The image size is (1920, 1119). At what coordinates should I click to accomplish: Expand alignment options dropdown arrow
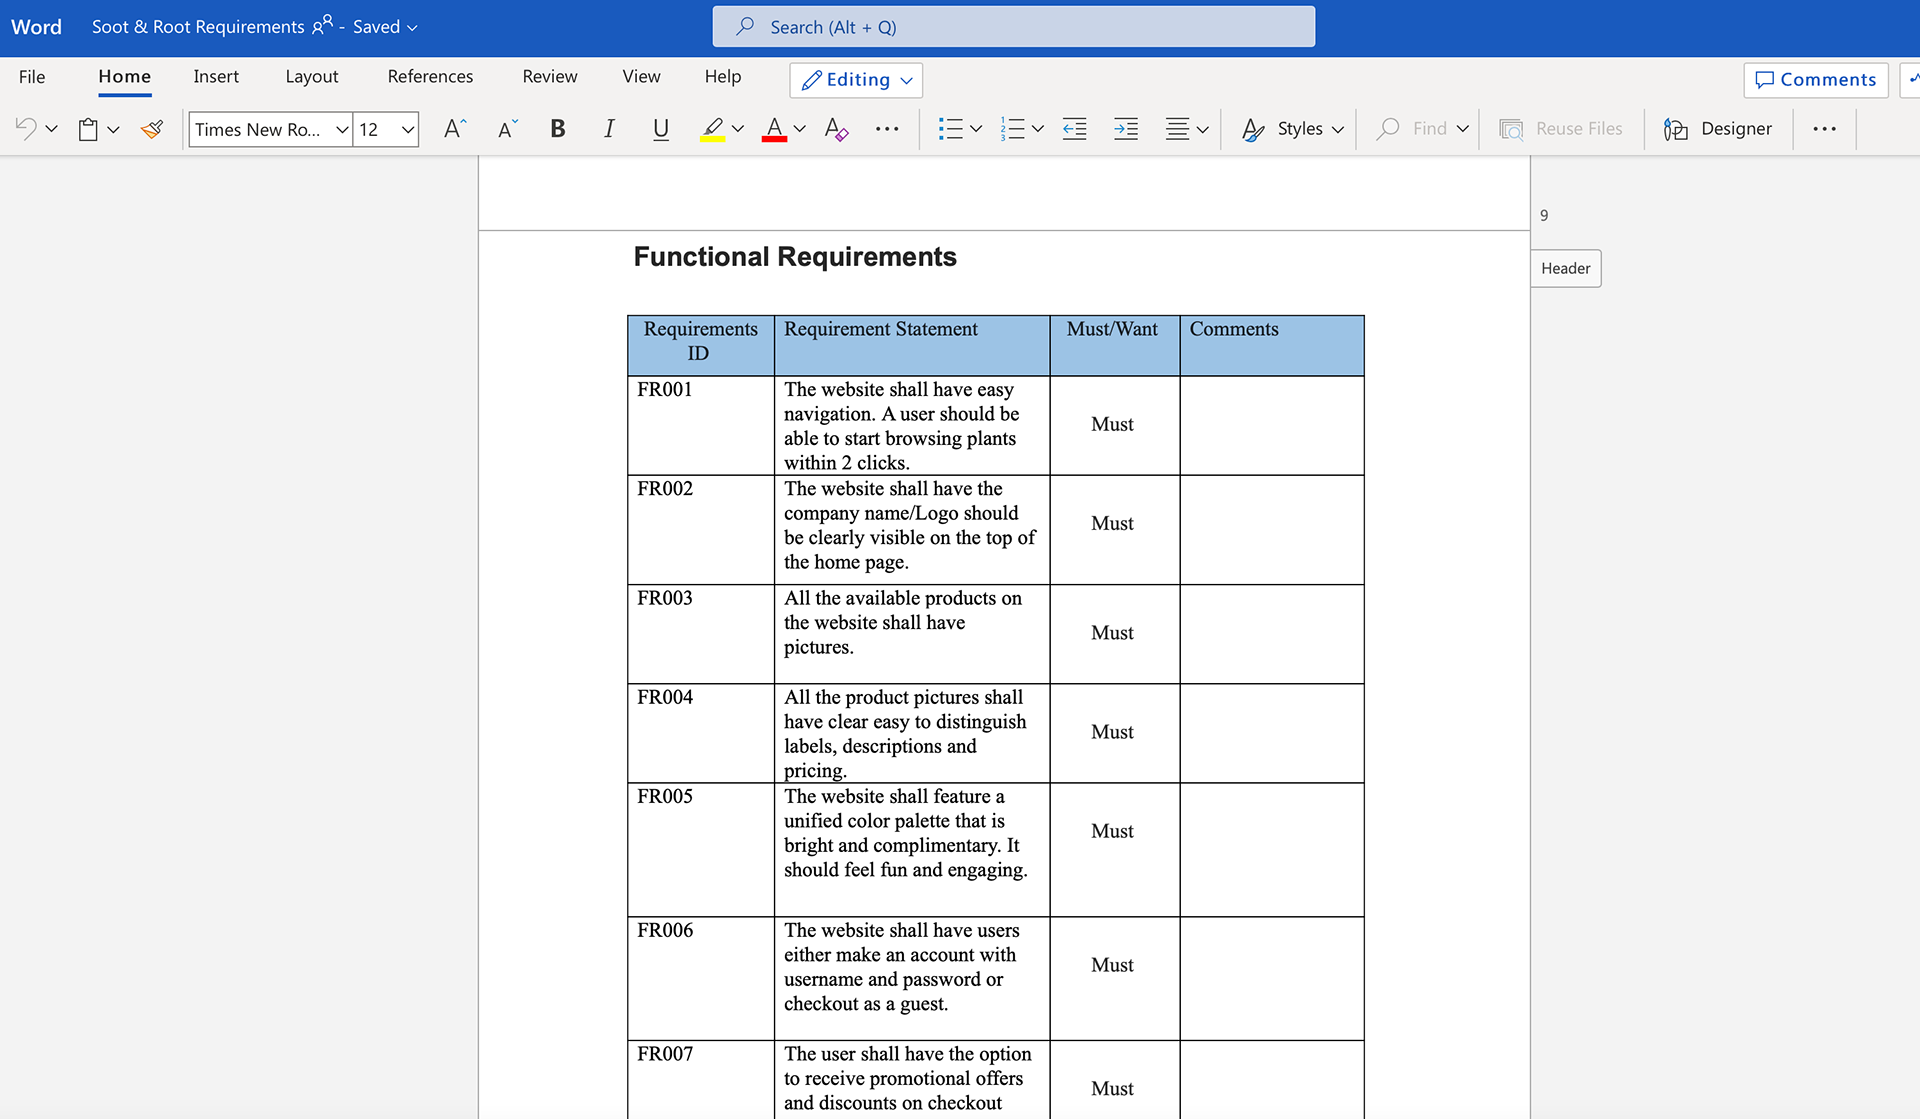1203,129
